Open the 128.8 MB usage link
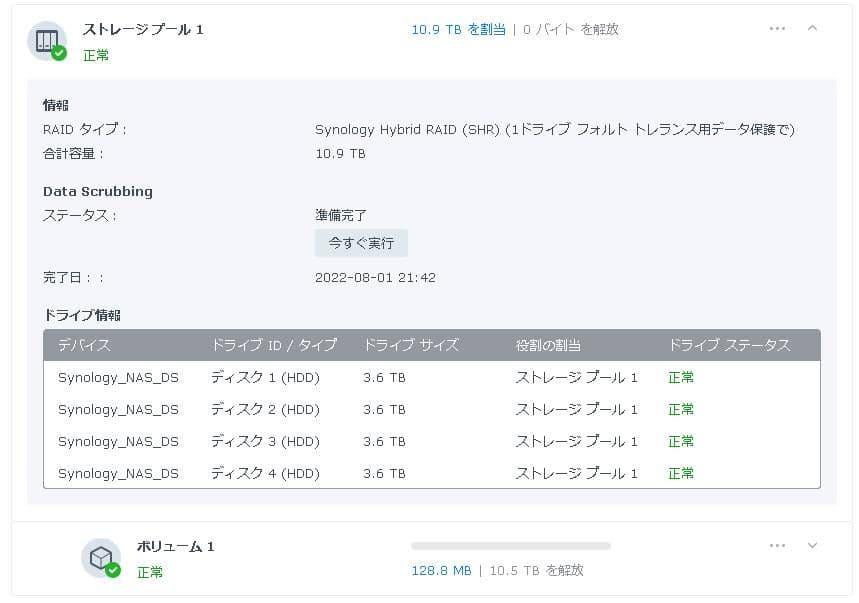This screenshot has height=603, width=859. coord(439,573)
